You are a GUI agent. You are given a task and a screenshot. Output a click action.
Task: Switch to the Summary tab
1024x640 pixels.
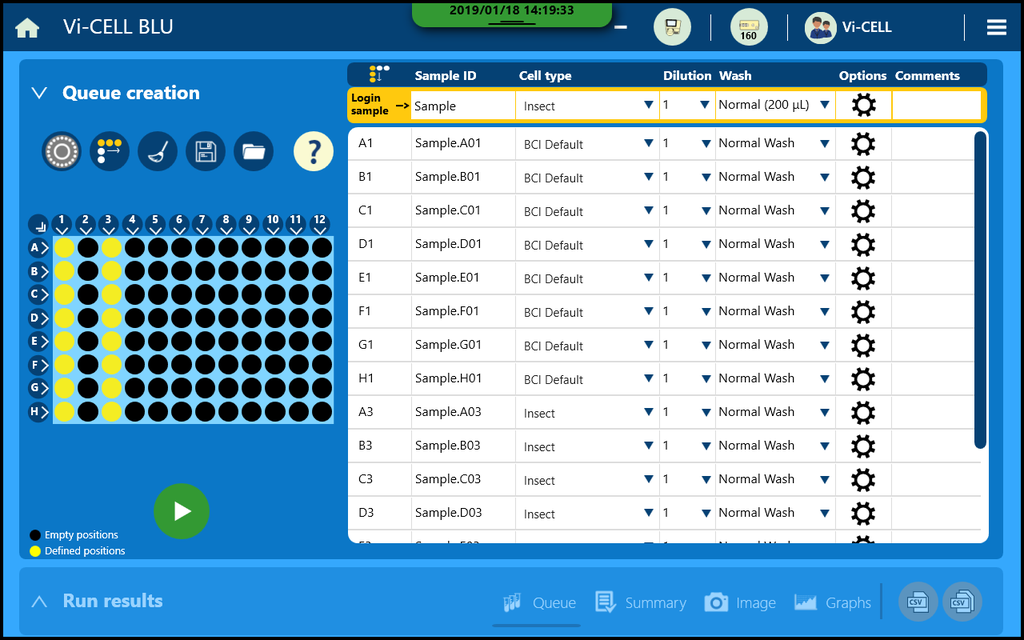coord(641,602)
